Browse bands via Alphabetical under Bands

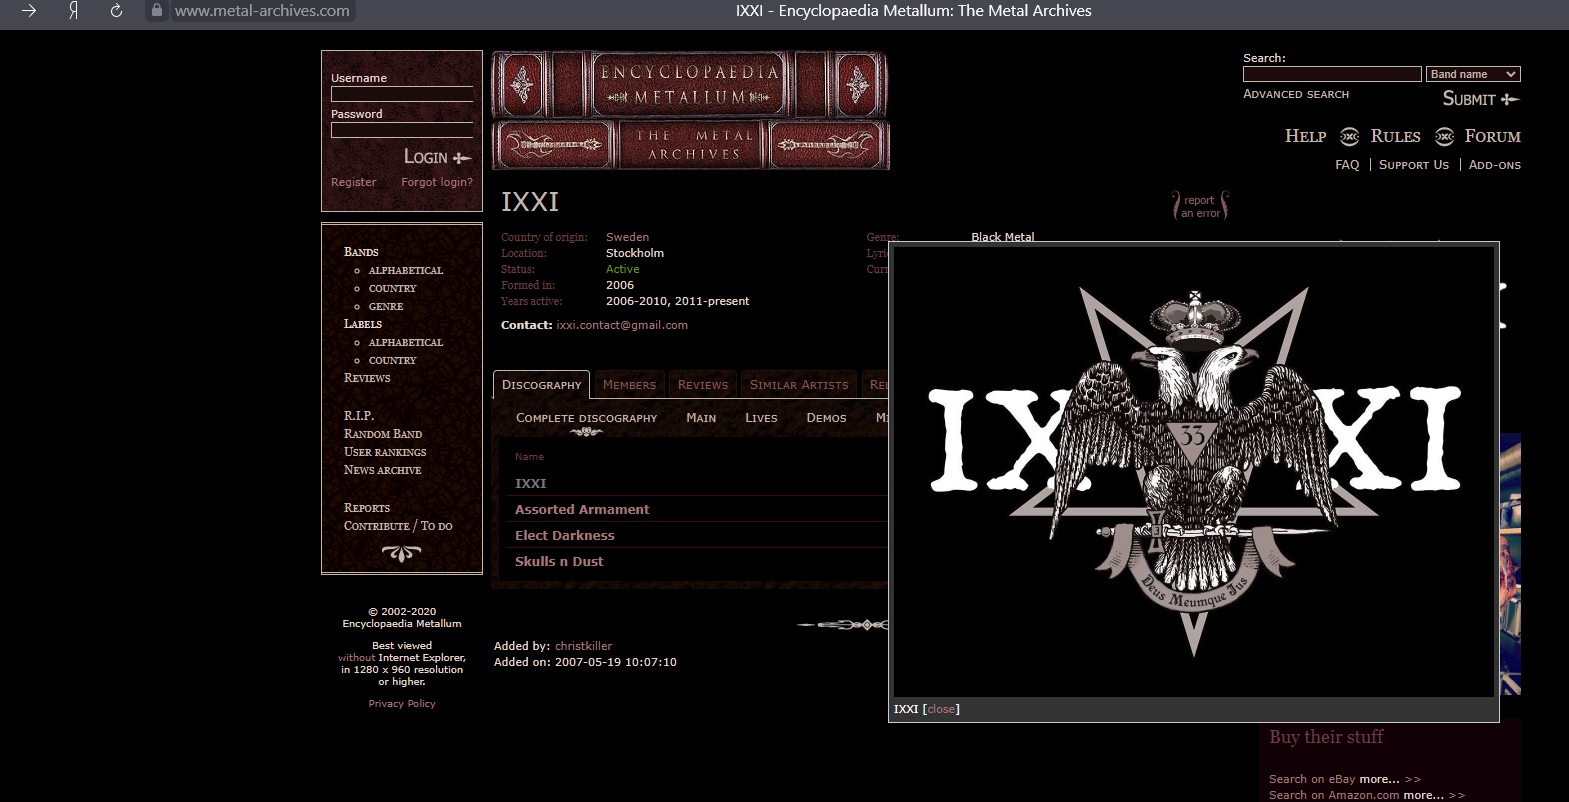point(405,270)
